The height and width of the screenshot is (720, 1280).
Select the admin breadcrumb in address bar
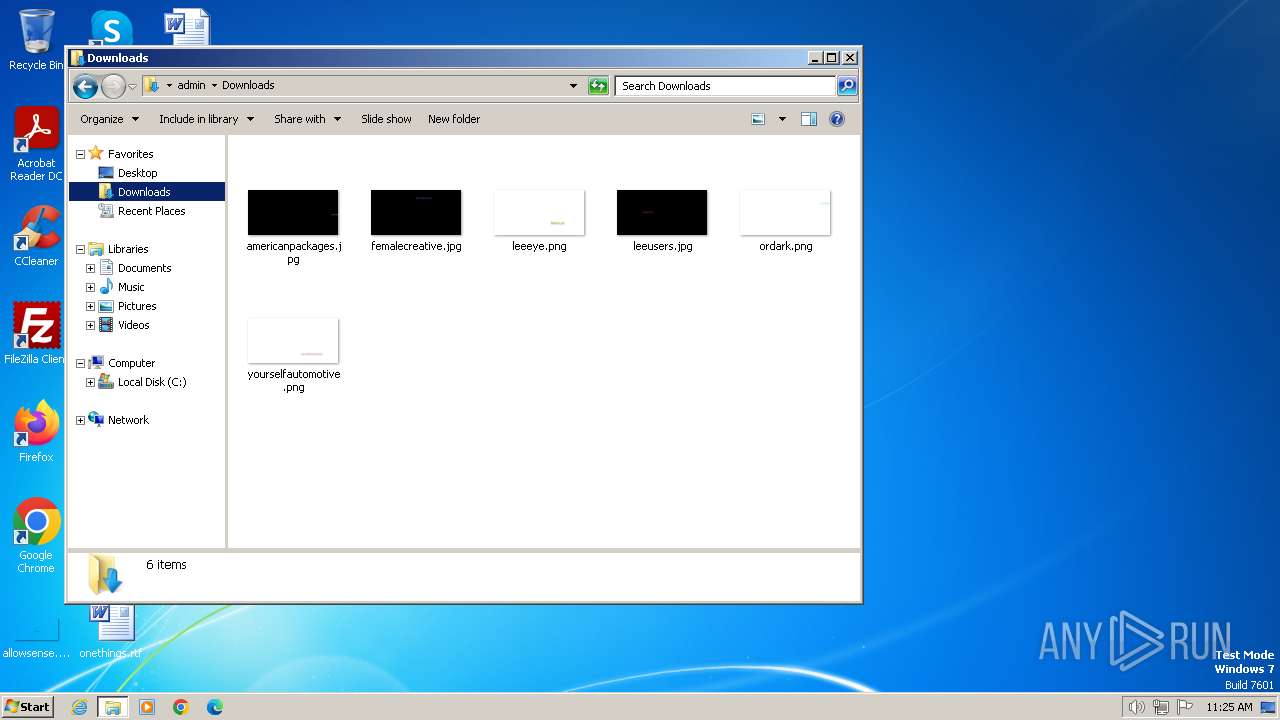[x=191, y=85]
